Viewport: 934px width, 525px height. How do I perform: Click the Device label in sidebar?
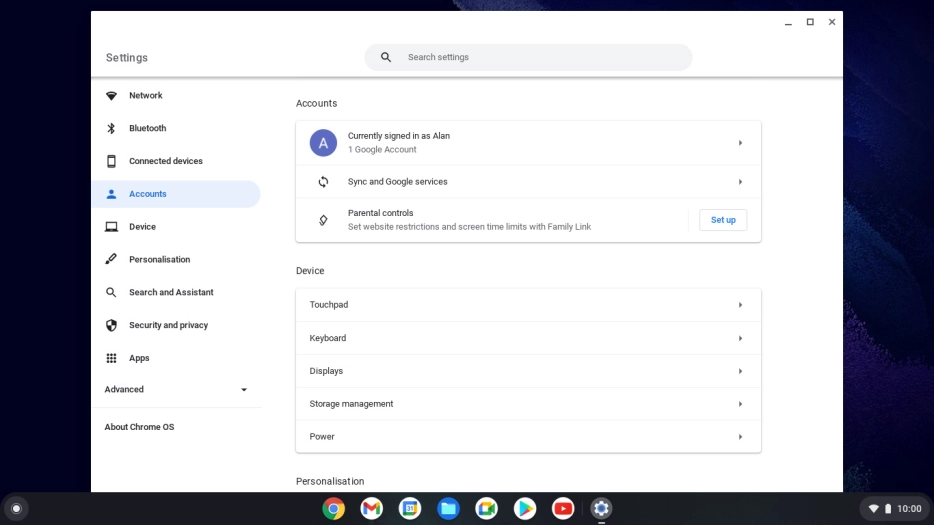pyautogui.click(x=142, y=226)
